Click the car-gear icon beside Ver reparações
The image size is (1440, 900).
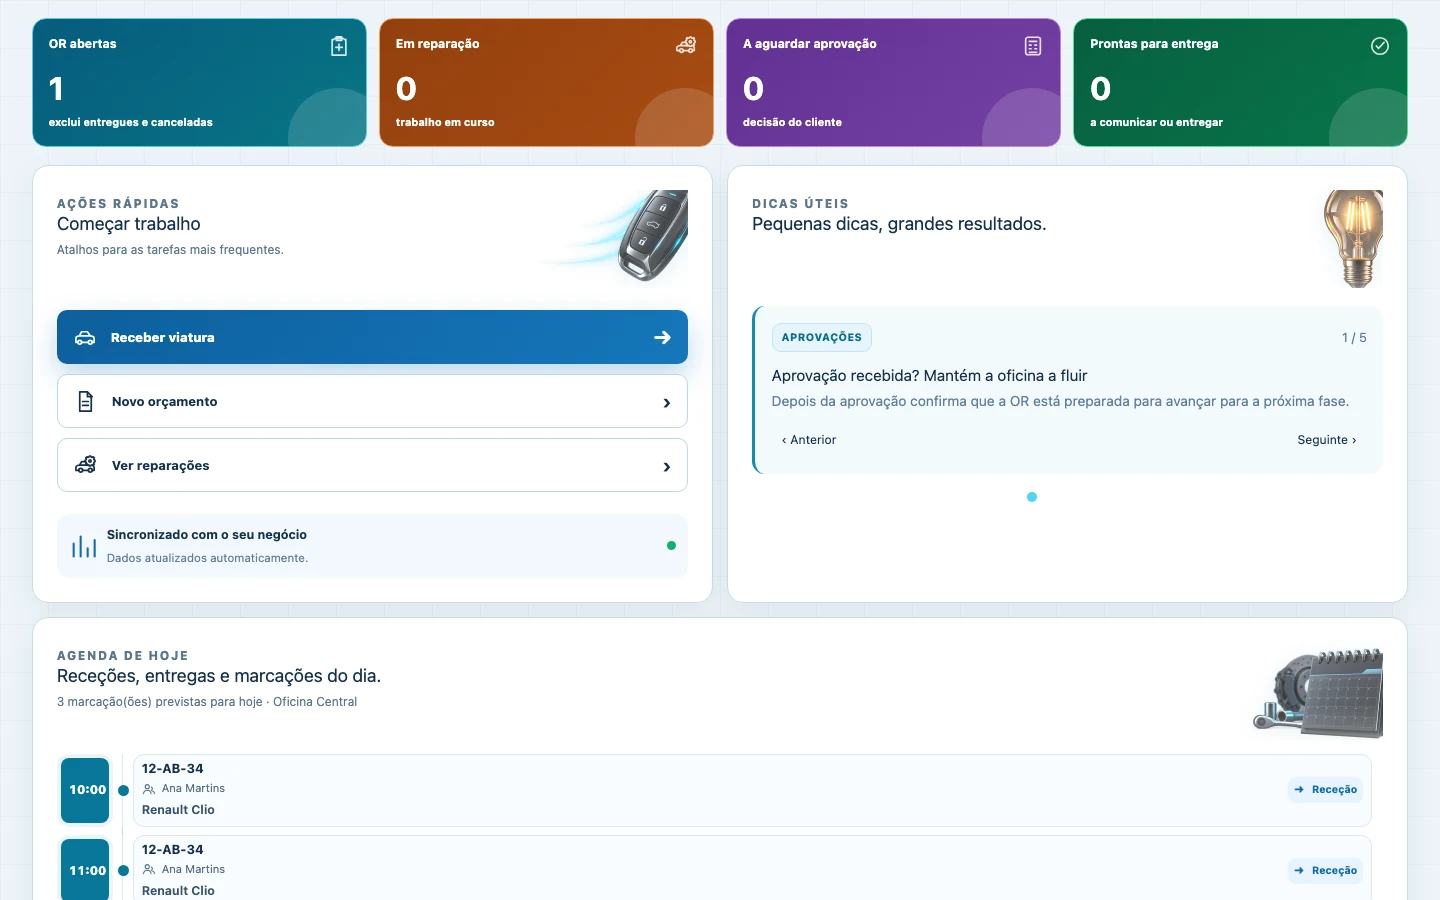pyautogui.click(x=86, y=465)
